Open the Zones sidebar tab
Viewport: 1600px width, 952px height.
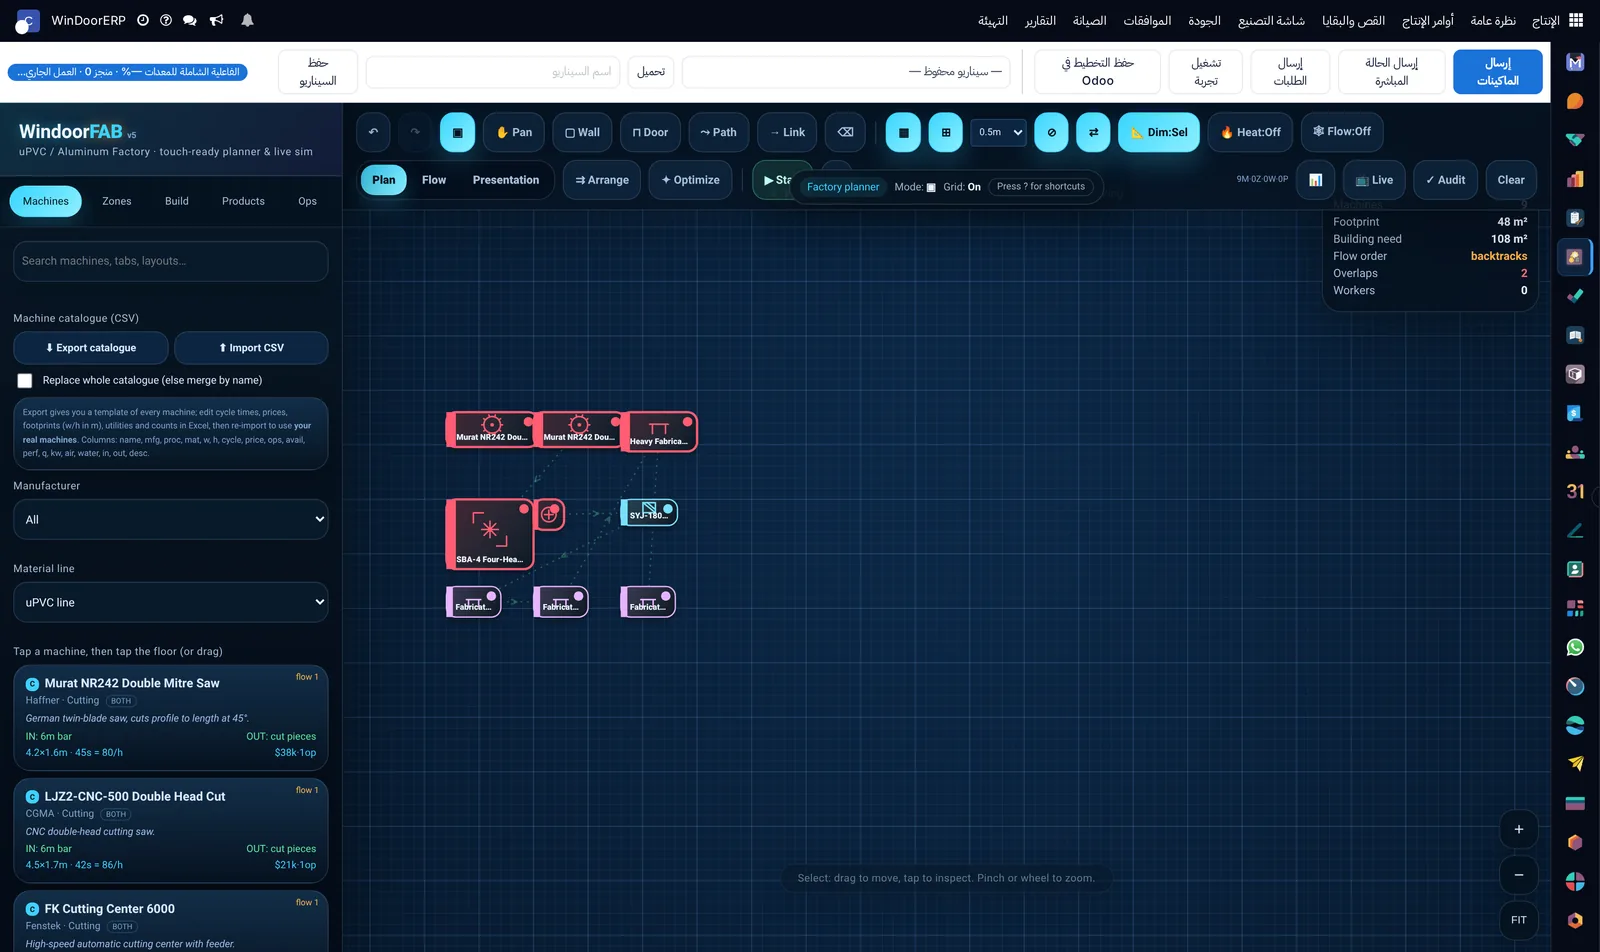(117, 201)
